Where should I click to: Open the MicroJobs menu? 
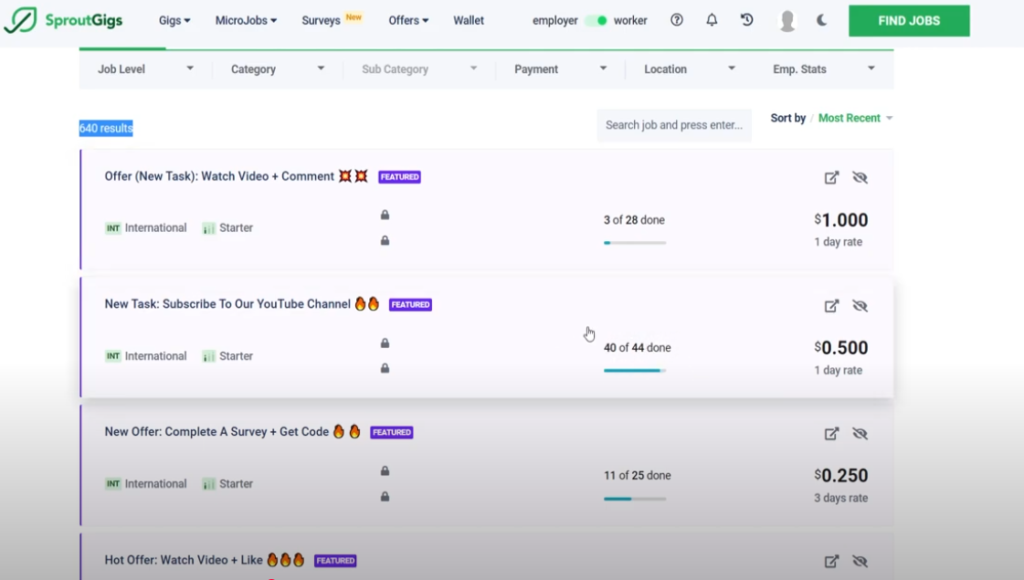246,20
